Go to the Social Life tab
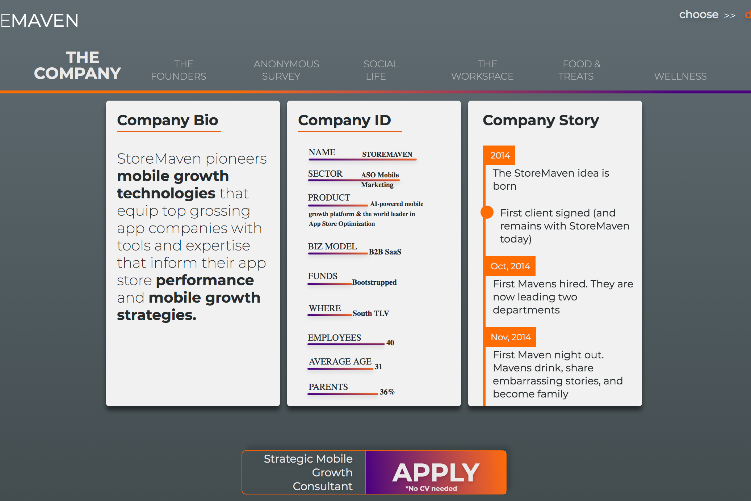Image resolution: width=751 pixels, height=501 pixels. tap(380, 70)
